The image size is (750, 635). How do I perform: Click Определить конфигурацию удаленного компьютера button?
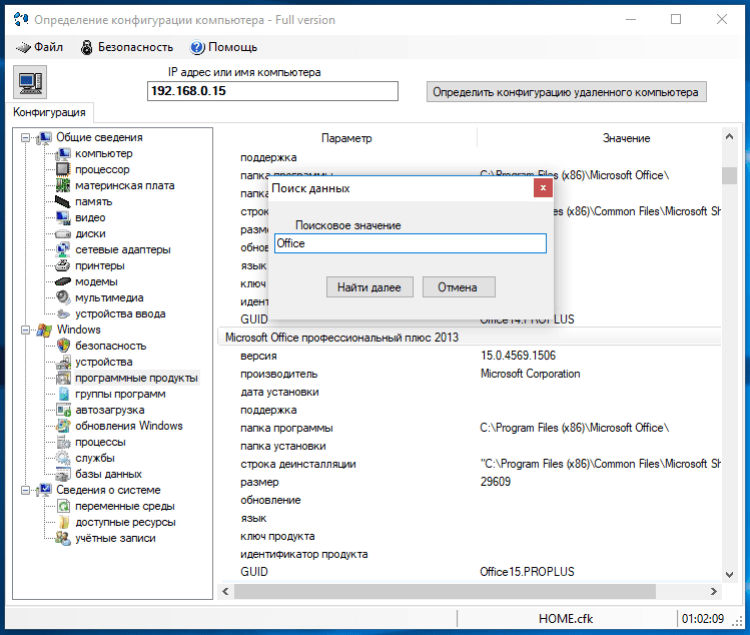566,92
